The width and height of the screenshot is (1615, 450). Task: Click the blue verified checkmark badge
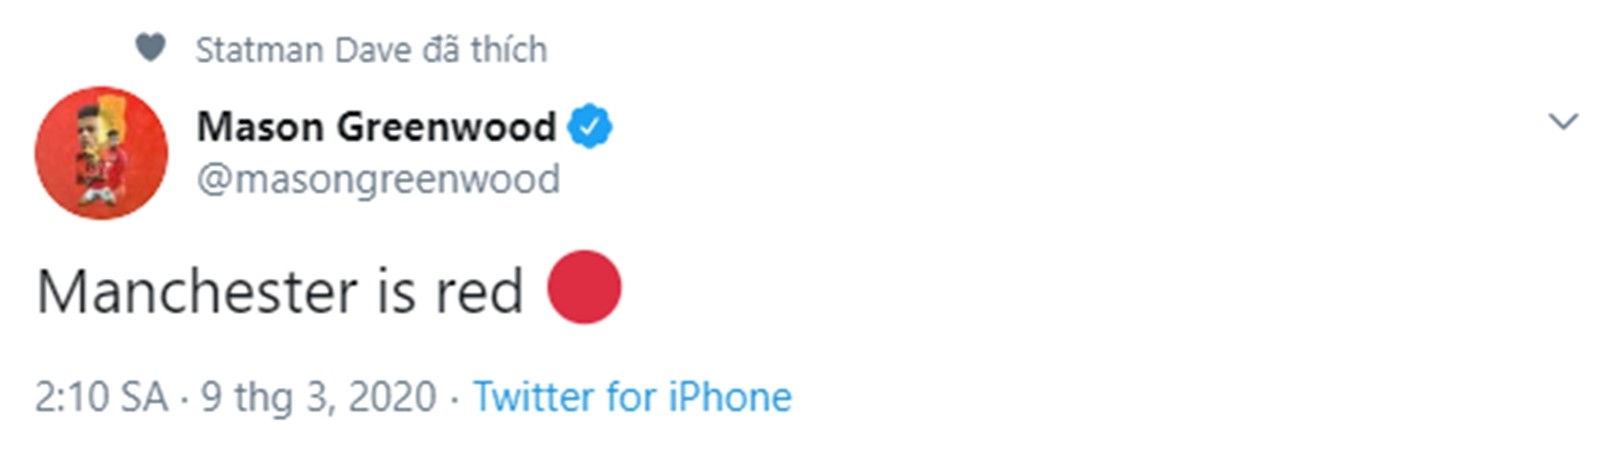coord(590,127)
